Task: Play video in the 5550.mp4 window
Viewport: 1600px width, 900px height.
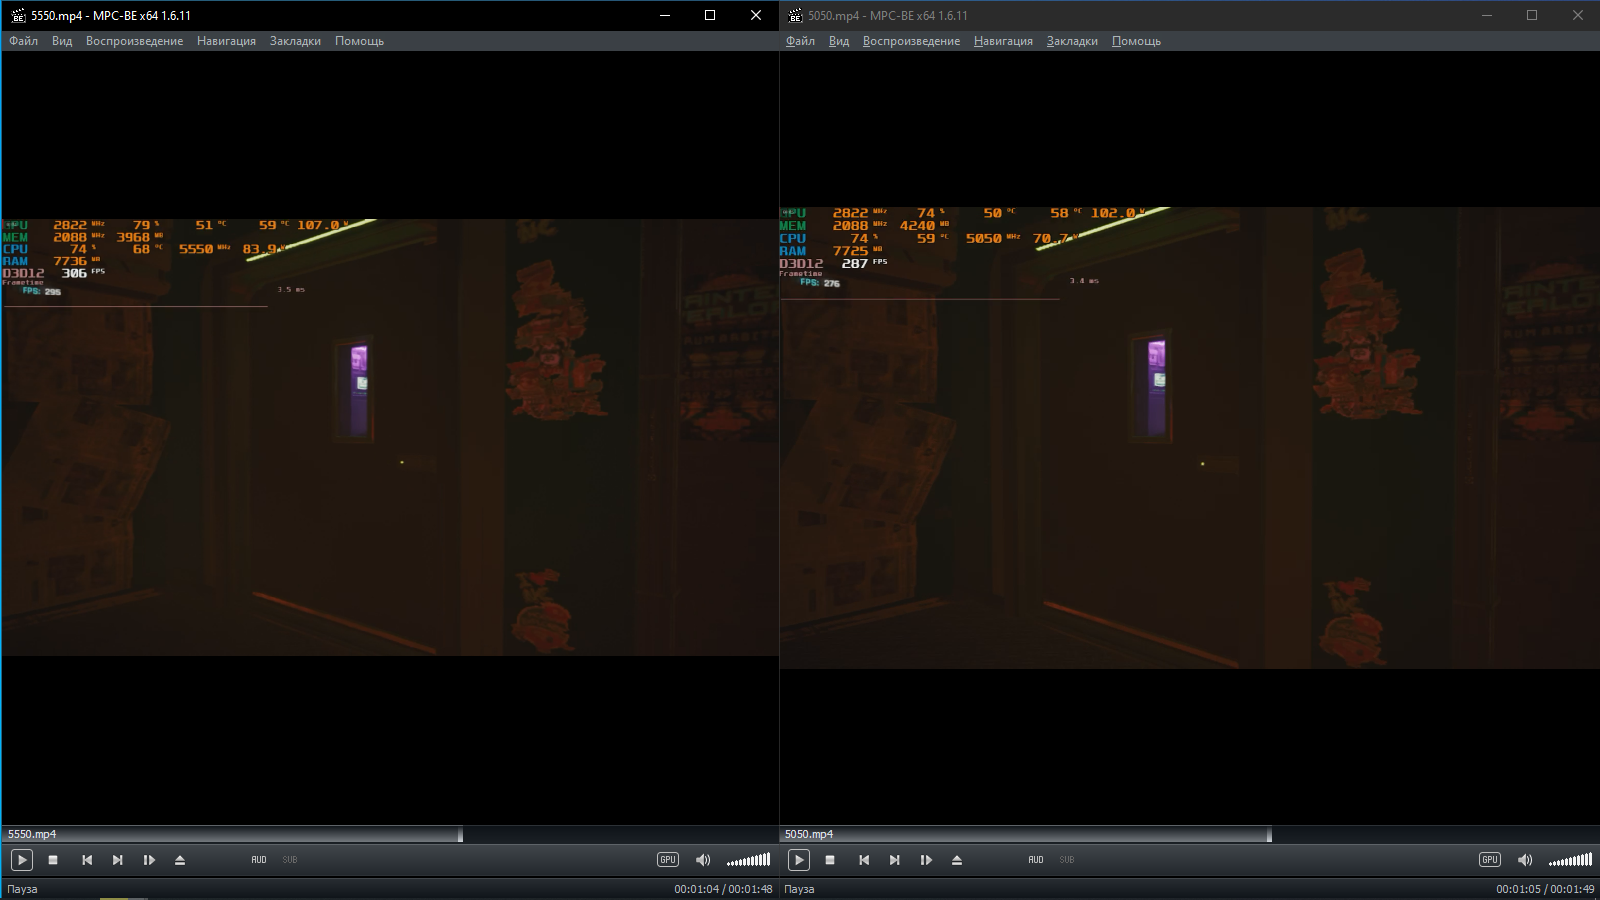Action: point(21,860)
